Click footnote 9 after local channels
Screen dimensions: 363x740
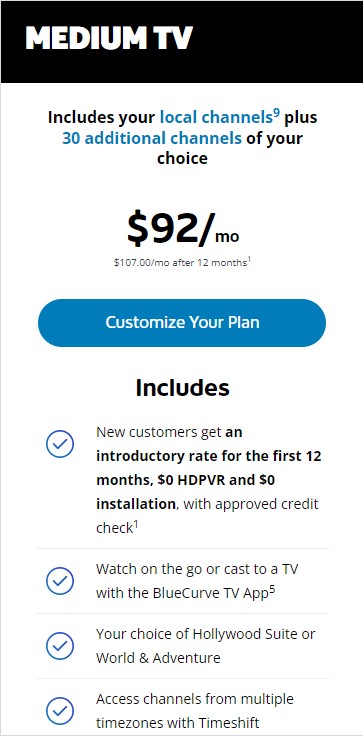point(277,114)
